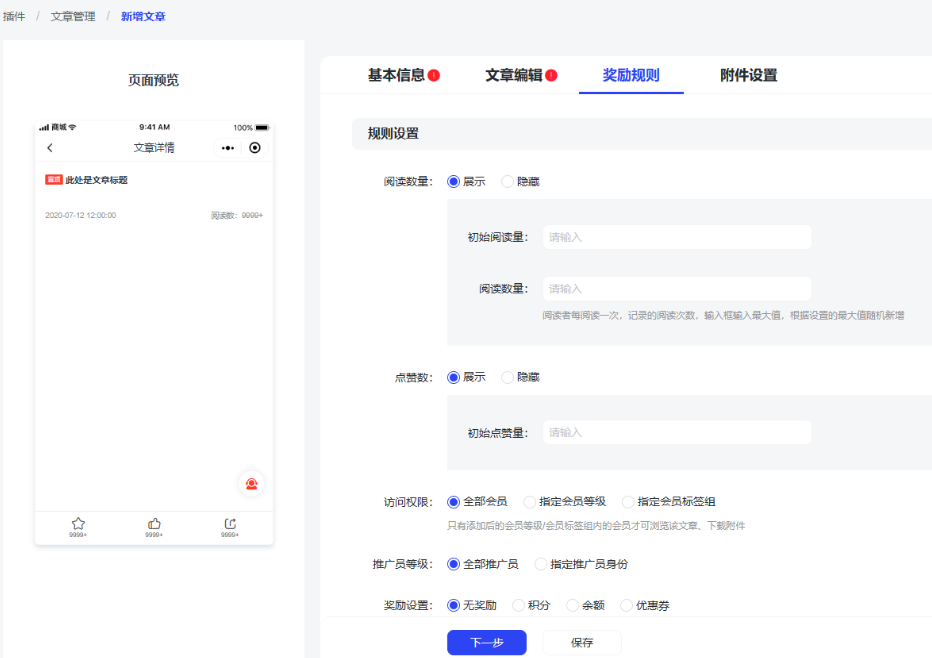Click the star favorite icon in preview
Viewport: 932px width, 658px height.
78,524
